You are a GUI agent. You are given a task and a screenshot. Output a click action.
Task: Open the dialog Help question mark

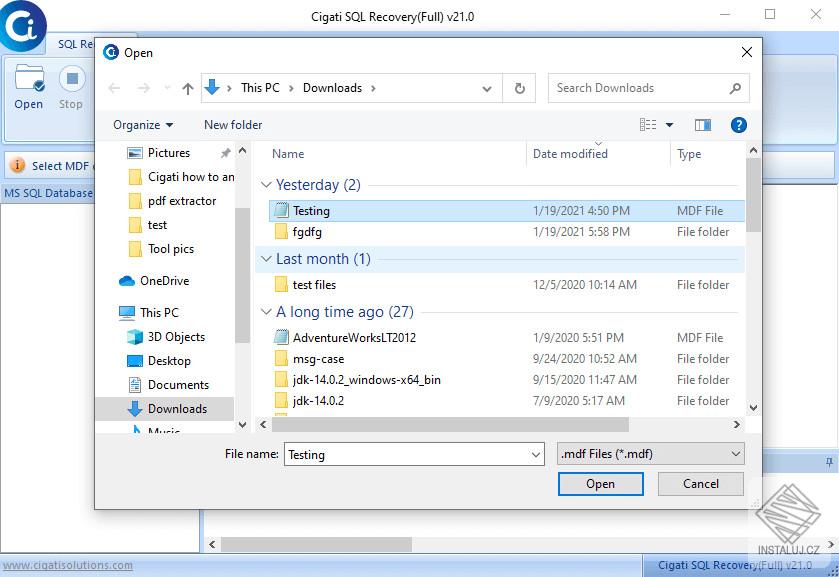738,125
